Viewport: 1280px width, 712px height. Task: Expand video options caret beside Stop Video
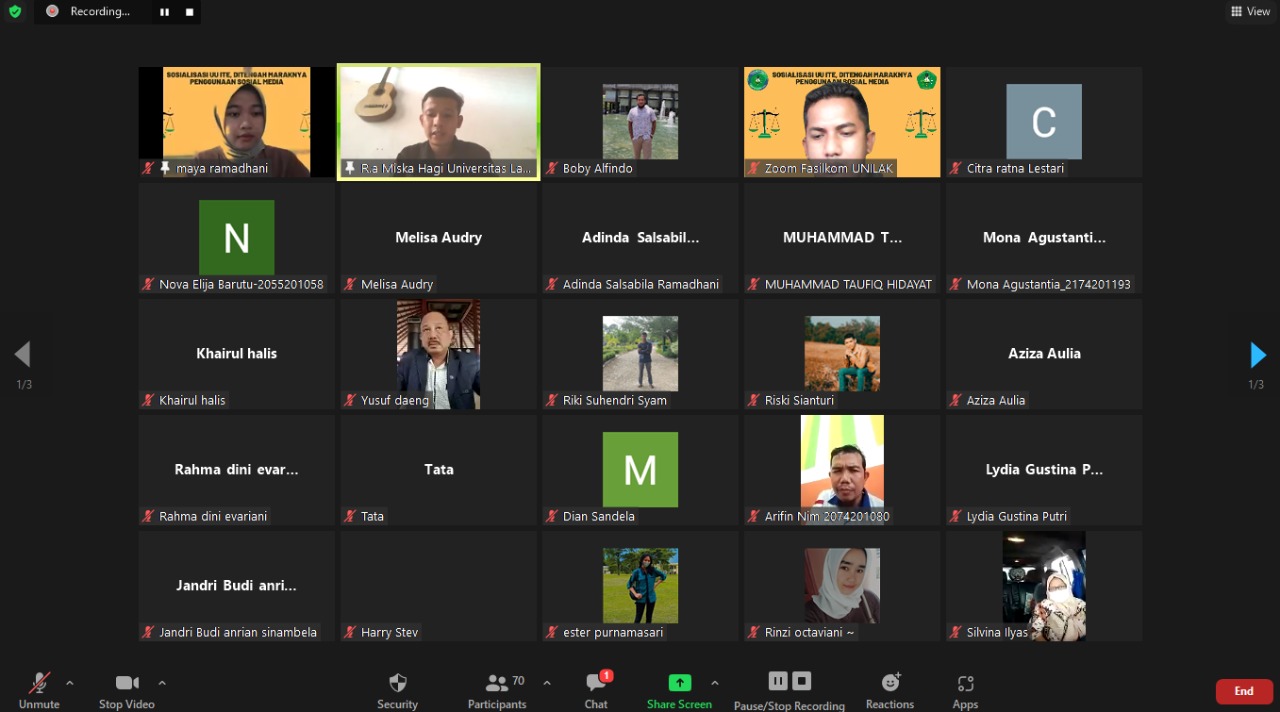click(x=162, y=683)
